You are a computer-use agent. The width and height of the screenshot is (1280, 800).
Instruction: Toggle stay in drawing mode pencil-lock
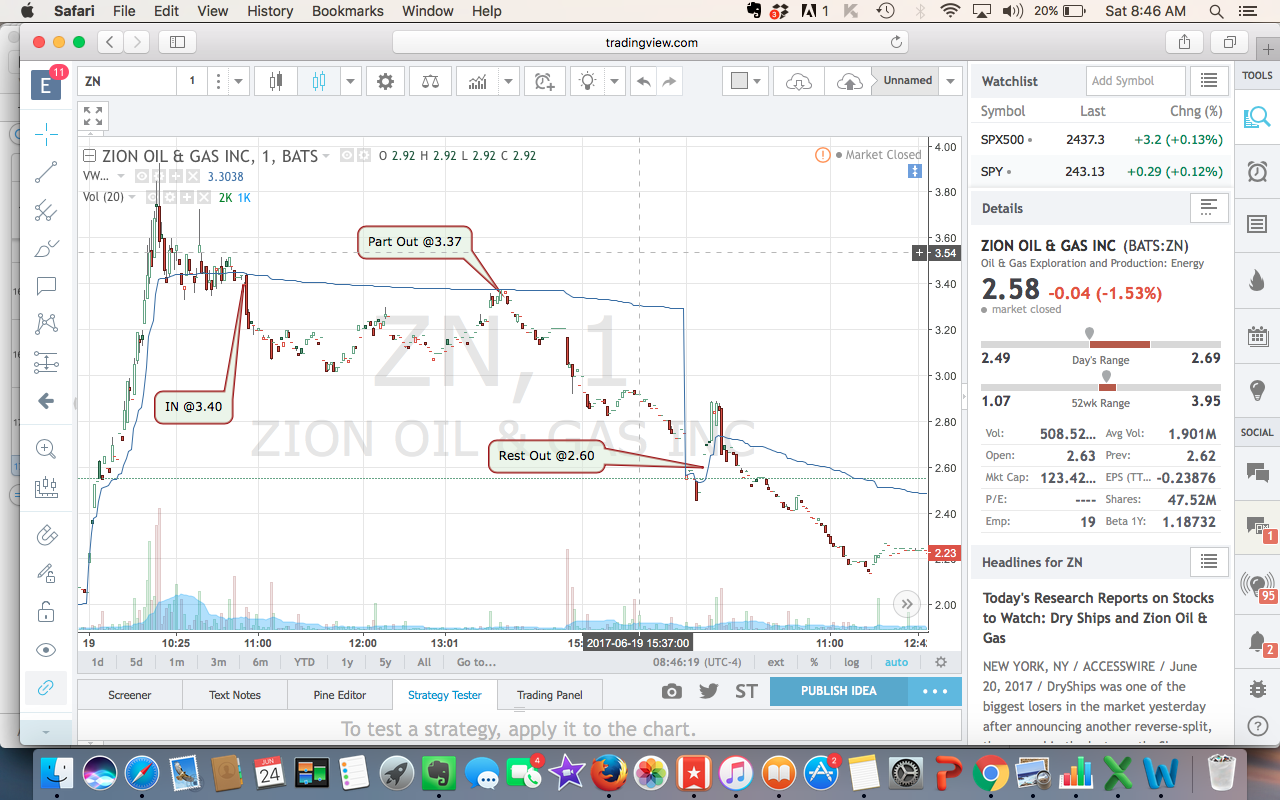tap(46, 573)
